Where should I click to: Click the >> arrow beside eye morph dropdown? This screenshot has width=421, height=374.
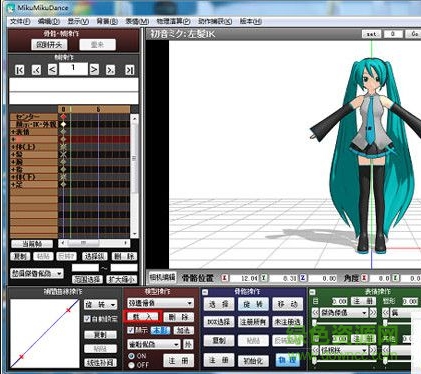(373, 313)
